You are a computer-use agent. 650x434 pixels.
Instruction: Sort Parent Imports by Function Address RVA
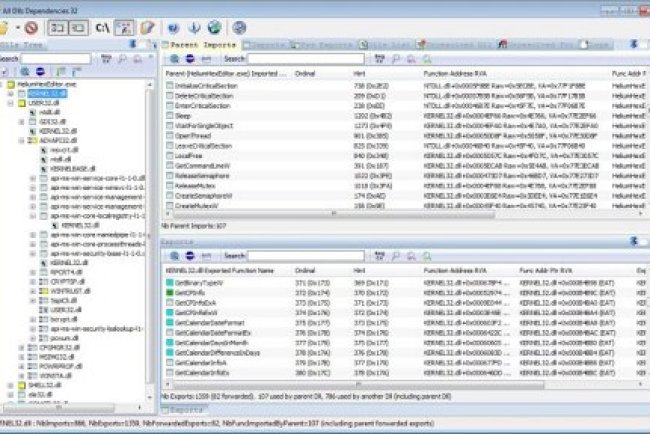455,74
